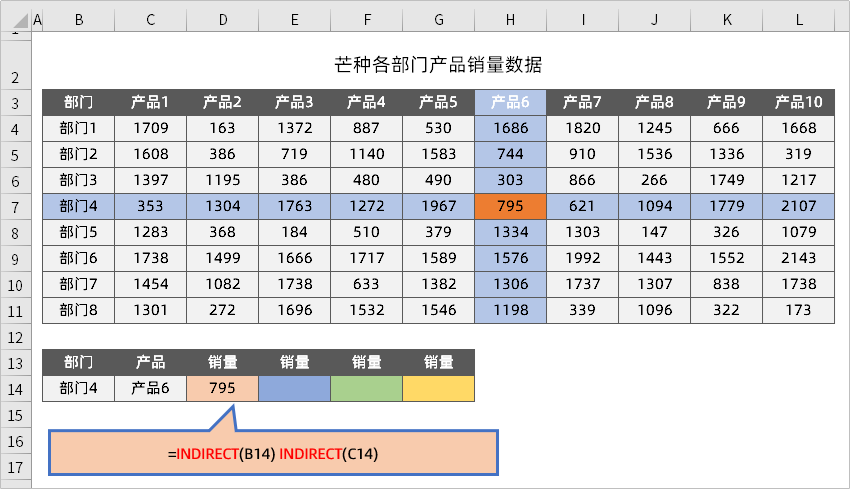The height and width of the screenshot is (489, 850).
Task: Click the narrow column A header
Action: 37,19
